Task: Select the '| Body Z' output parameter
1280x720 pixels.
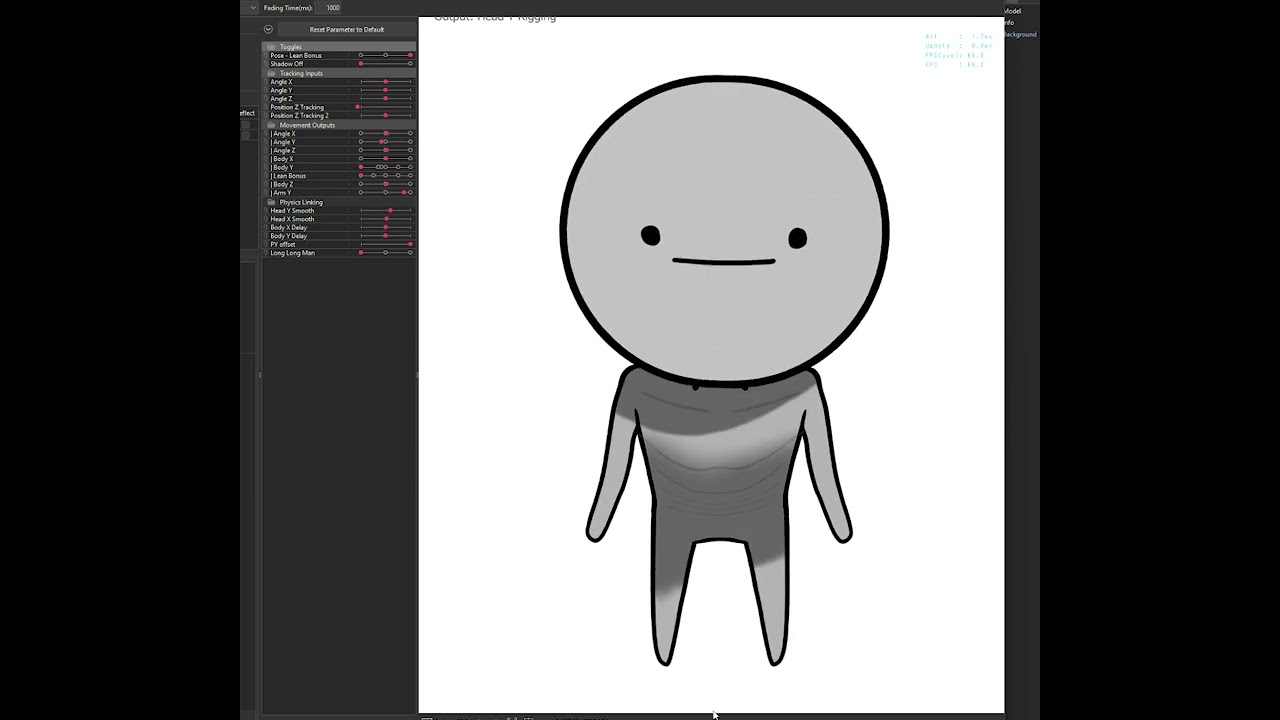Action: [x=282, y=184]
